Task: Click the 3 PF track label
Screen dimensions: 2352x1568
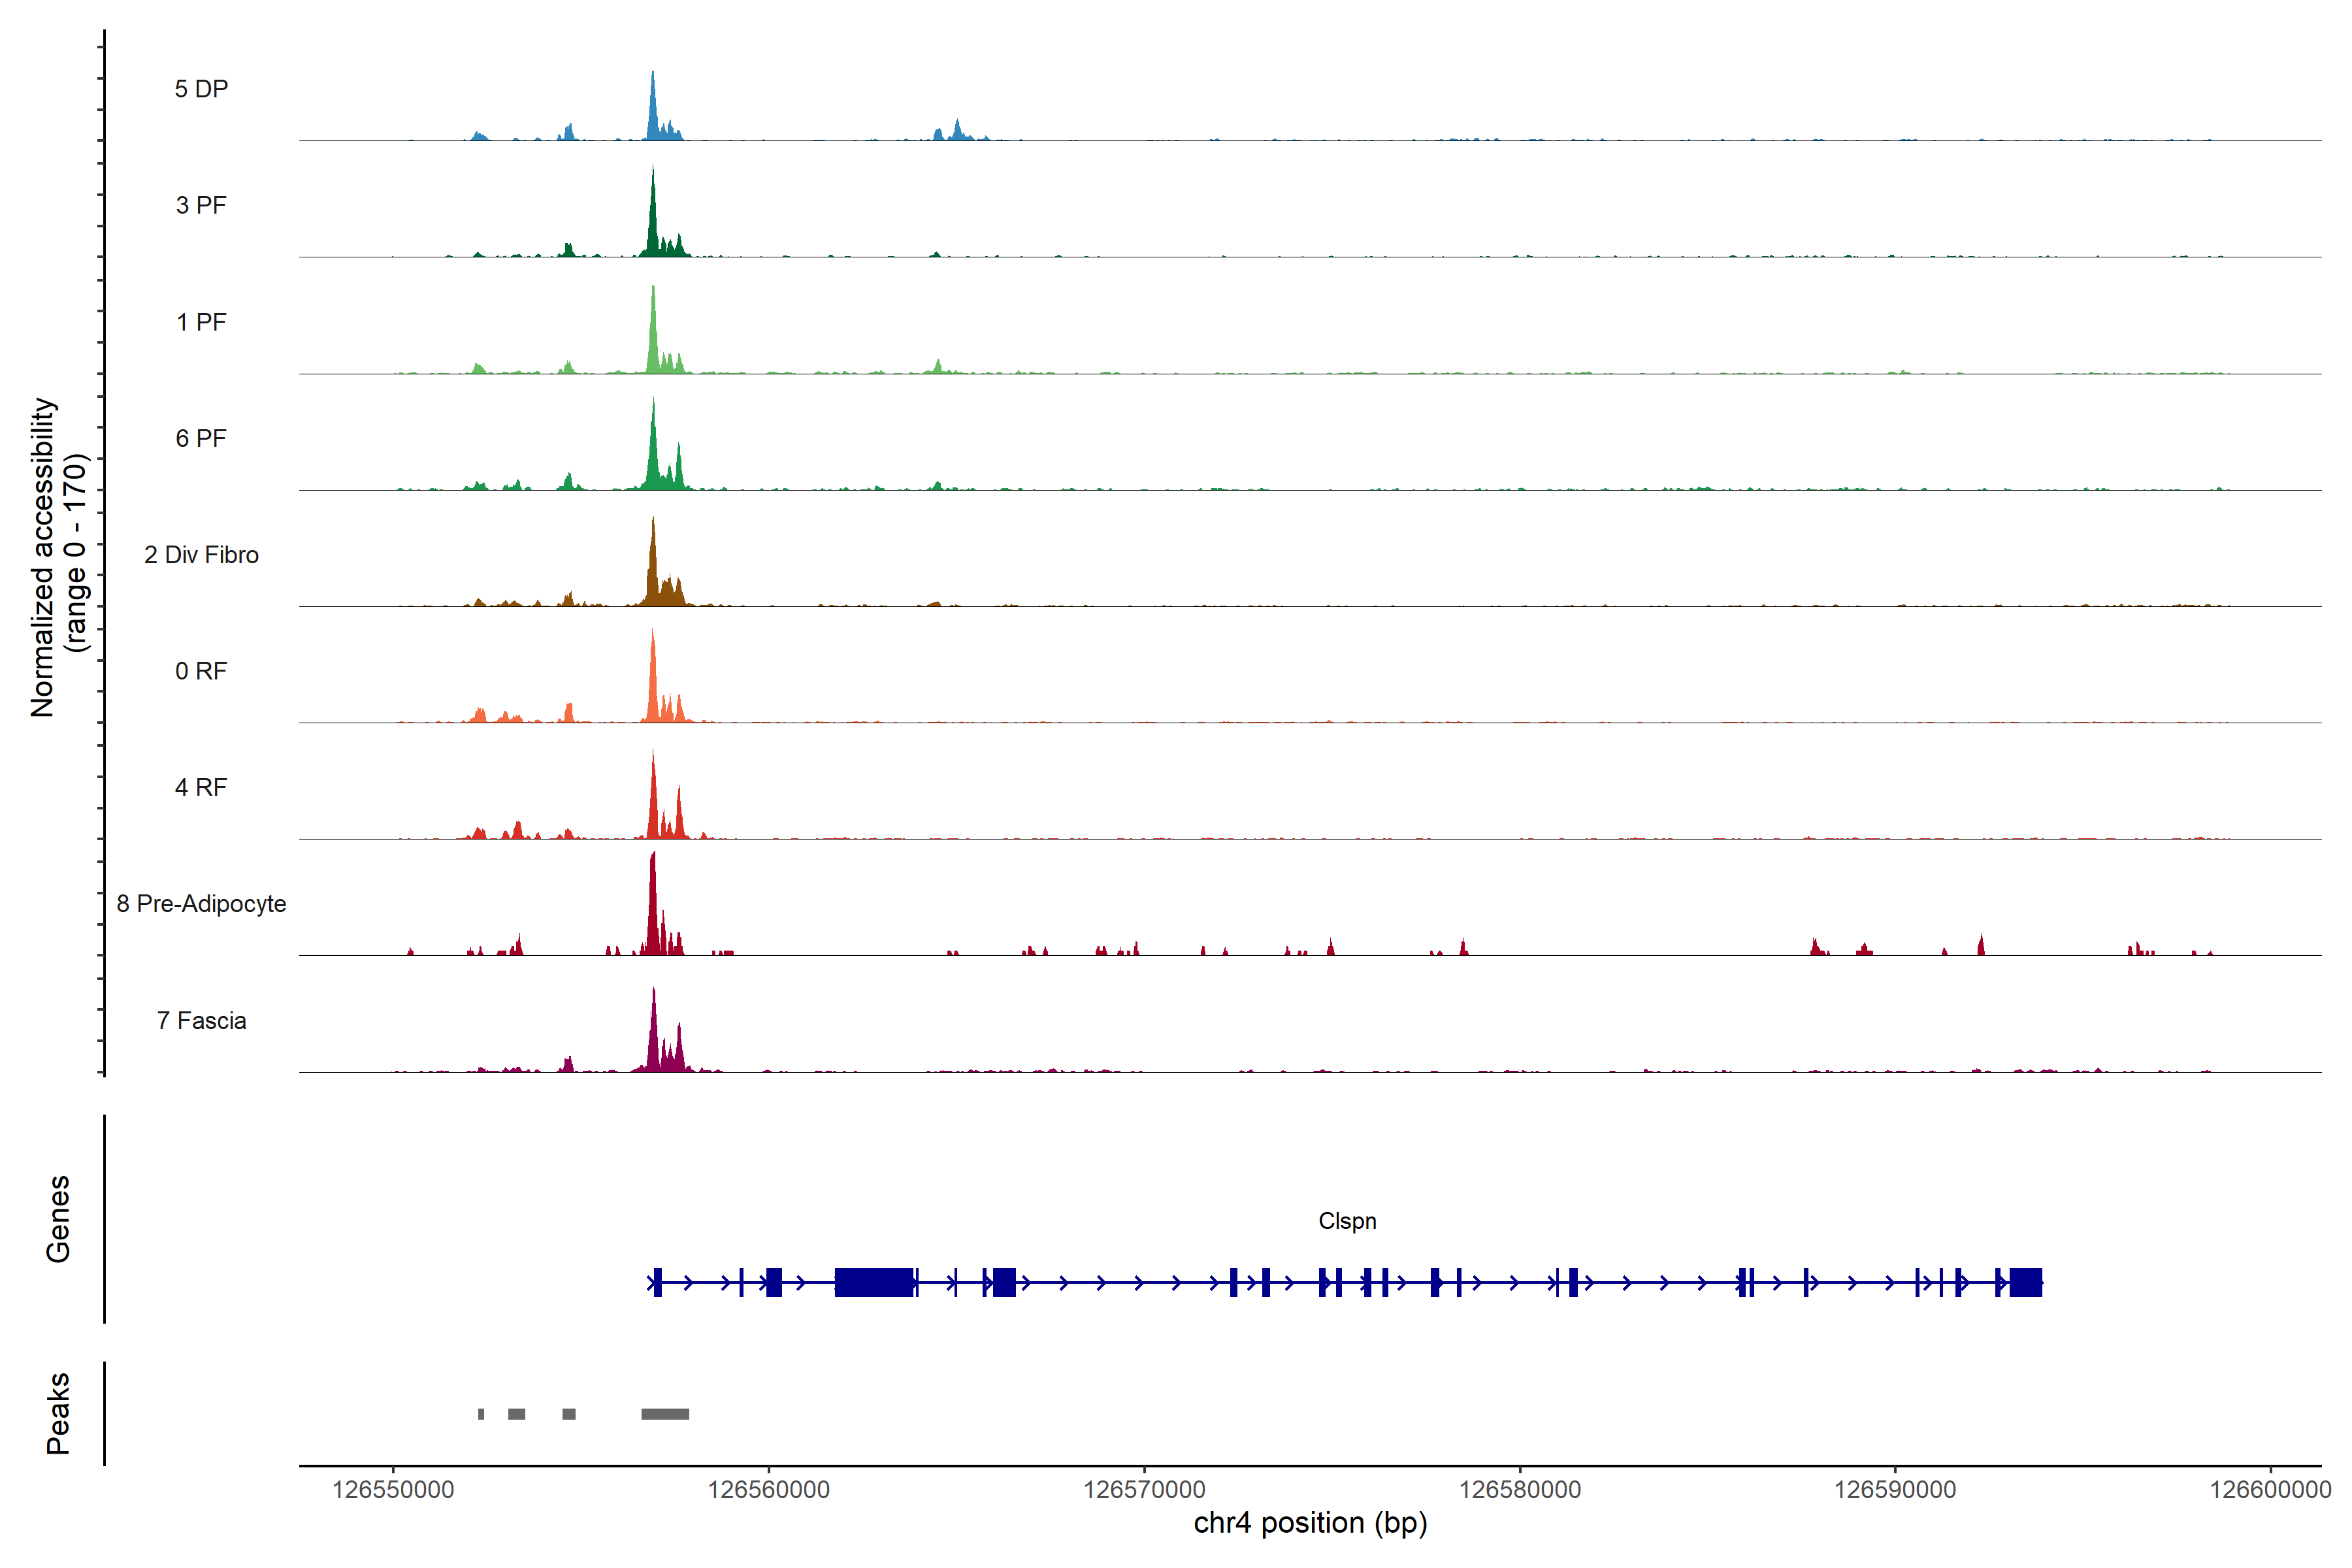Action: 201,205
